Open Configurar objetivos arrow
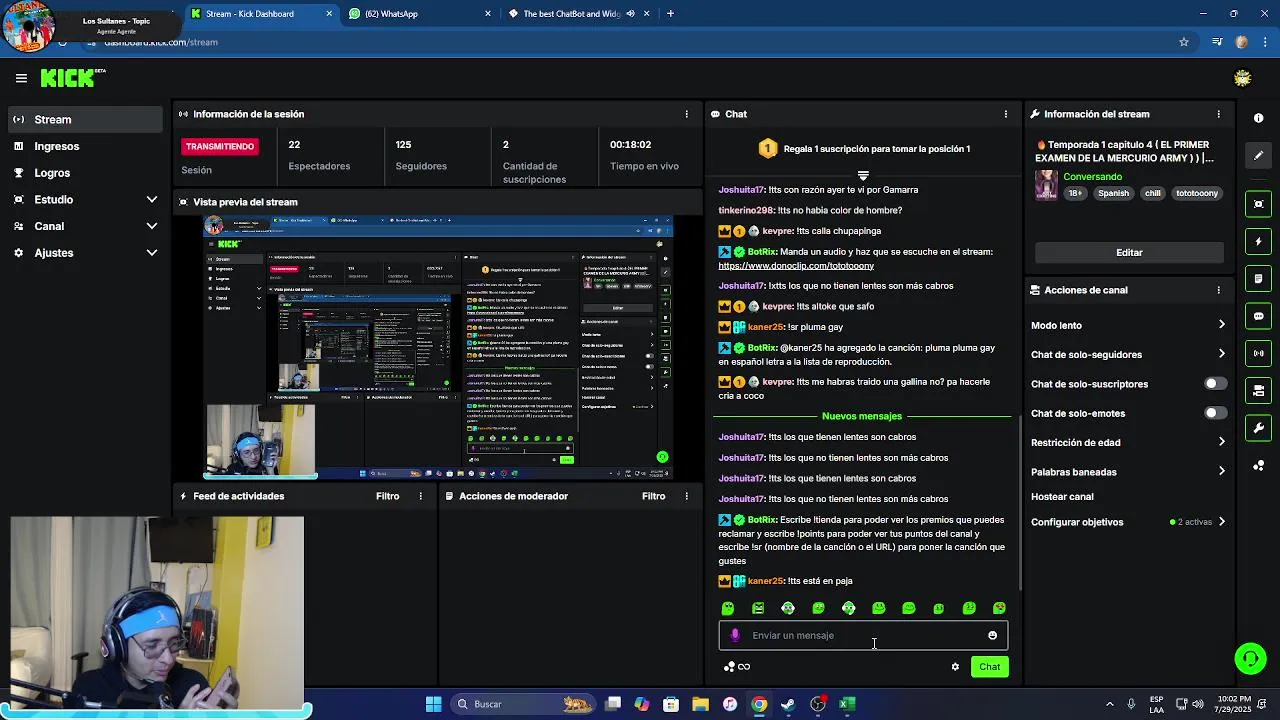The image size is (1280, 720). (x=1221, y=522)
